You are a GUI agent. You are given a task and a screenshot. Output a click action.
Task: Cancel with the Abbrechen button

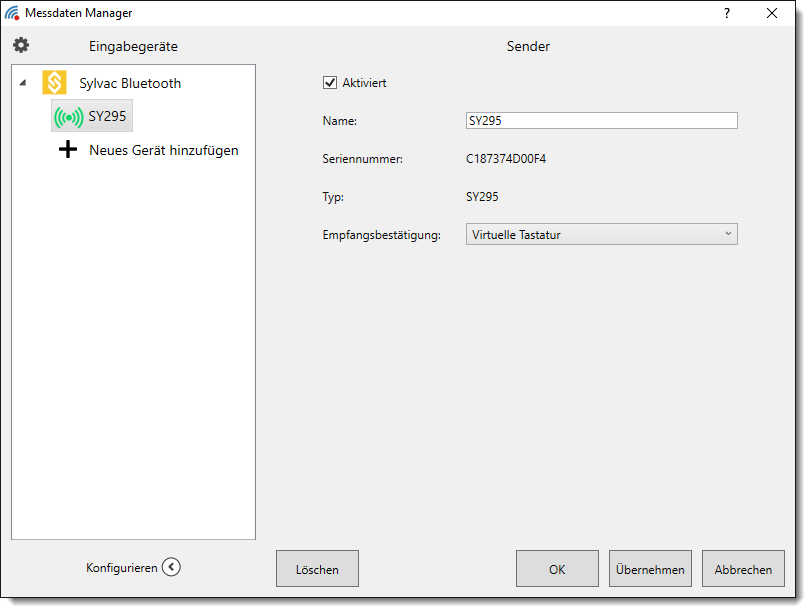click(x=743, y=569)
